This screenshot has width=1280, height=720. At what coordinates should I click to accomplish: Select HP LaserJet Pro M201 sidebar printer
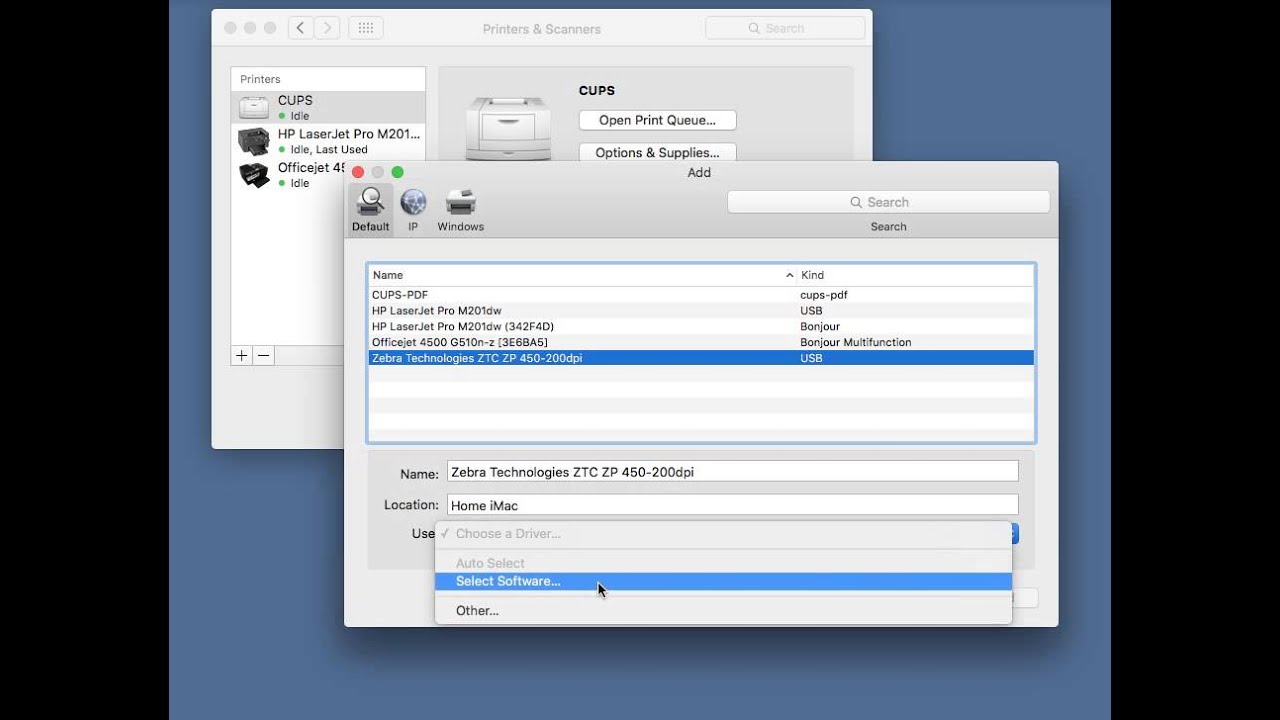click(328, 141)
